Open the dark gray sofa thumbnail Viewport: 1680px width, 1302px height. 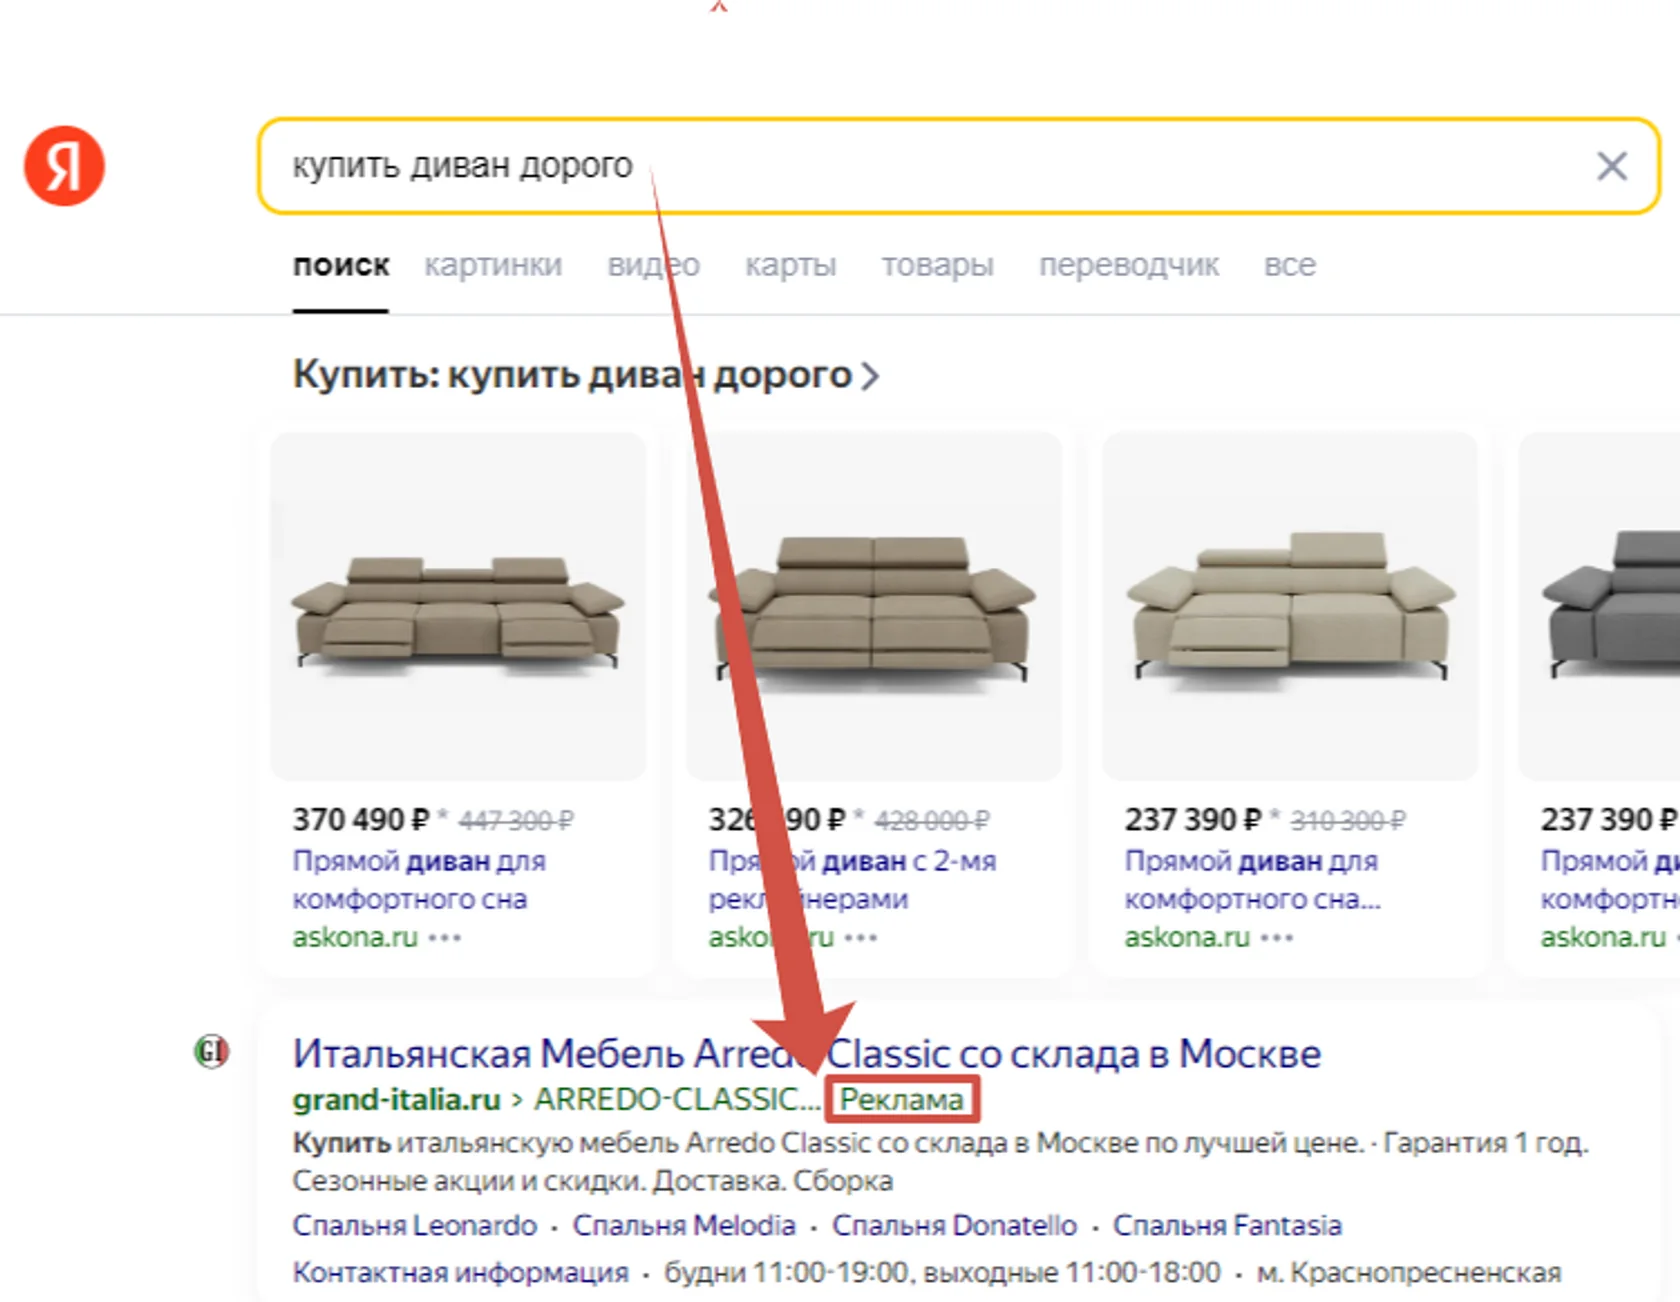click(1599, 606)
